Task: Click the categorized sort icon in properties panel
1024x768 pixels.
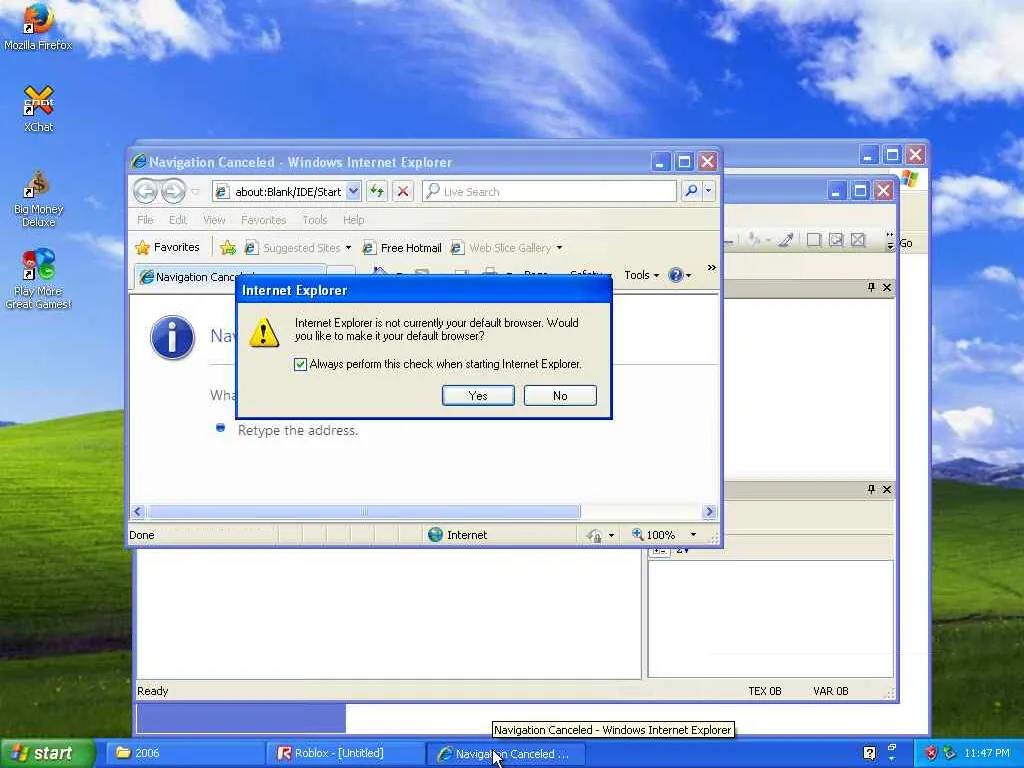Action: pos(660,551)
